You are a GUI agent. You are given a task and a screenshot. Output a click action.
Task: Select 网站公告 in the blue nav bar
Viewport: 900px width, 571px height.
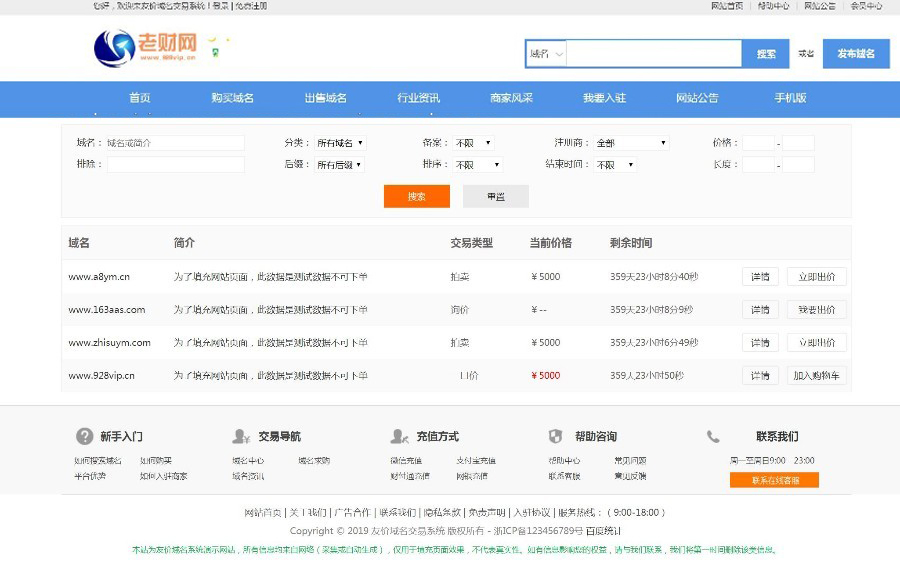(x=697, y=98)
